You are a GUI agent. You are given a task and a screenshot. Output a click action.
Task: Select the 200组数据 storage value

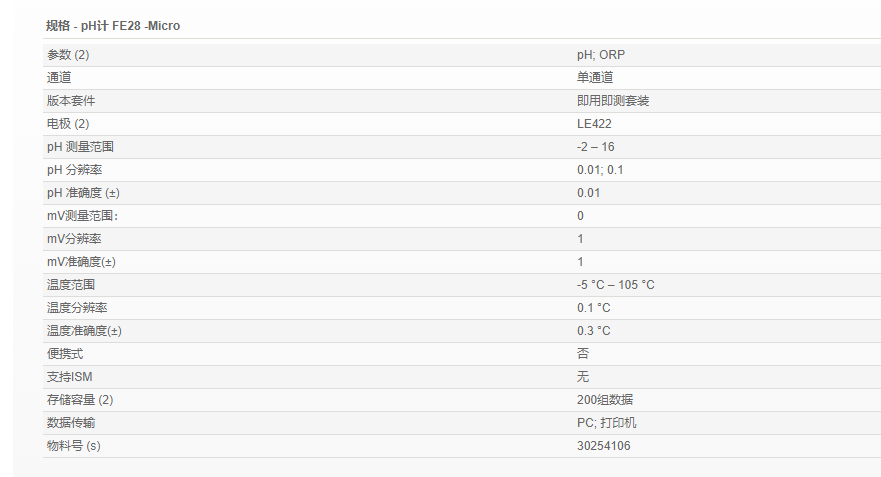[x=605, y=400]
